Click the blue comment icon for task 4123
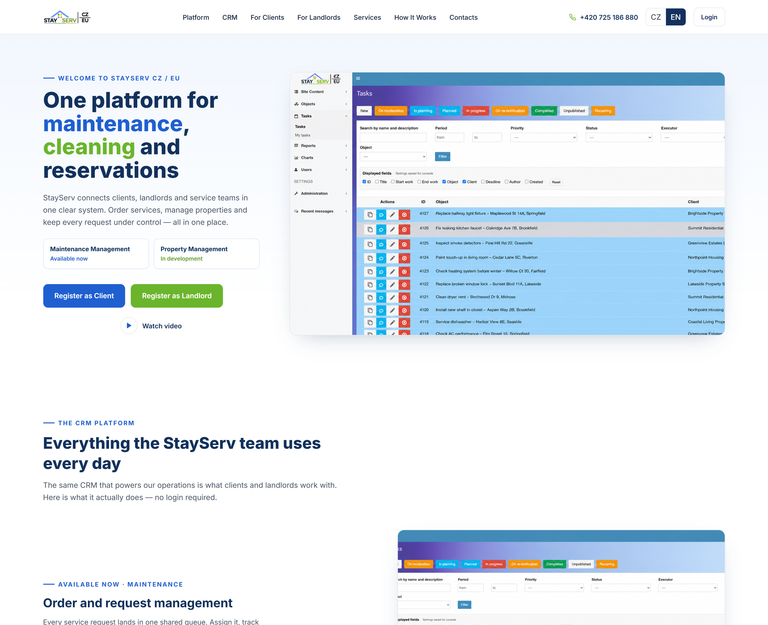 381,272
